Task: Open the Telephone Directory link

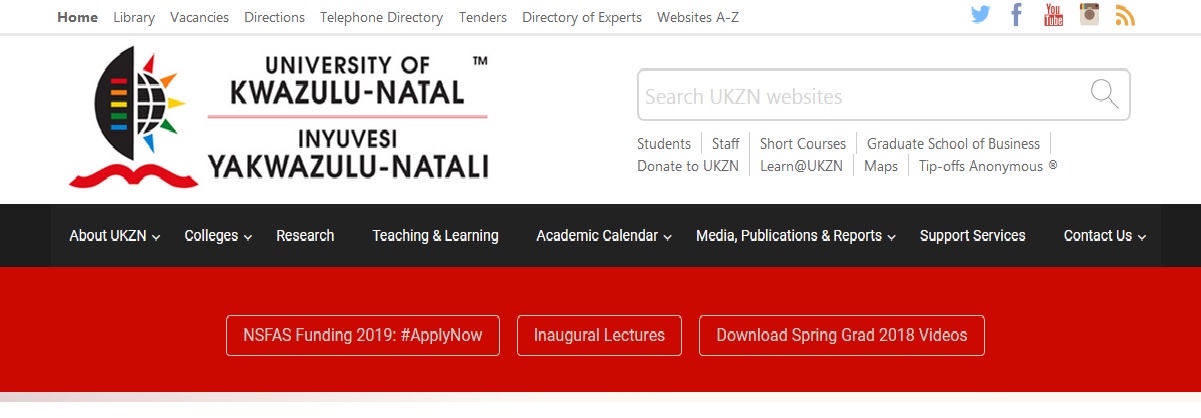Action: 381,17
